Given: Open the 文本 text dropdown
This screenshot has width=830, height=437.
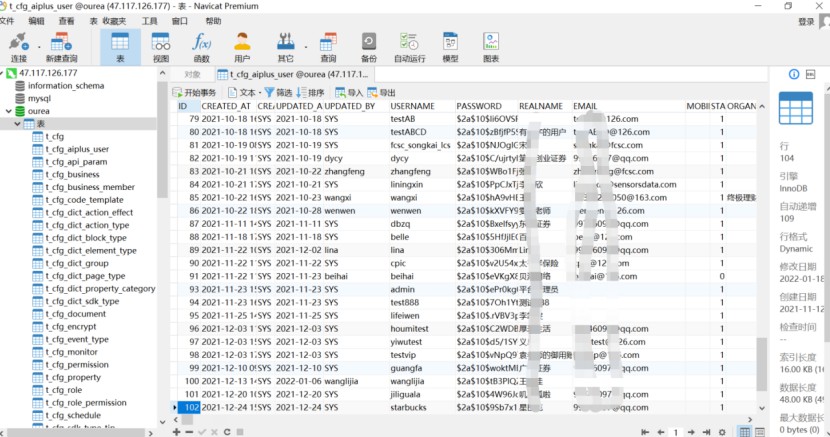Looking at the screenshot, I should pyautogui.click(x=245, y=93).
